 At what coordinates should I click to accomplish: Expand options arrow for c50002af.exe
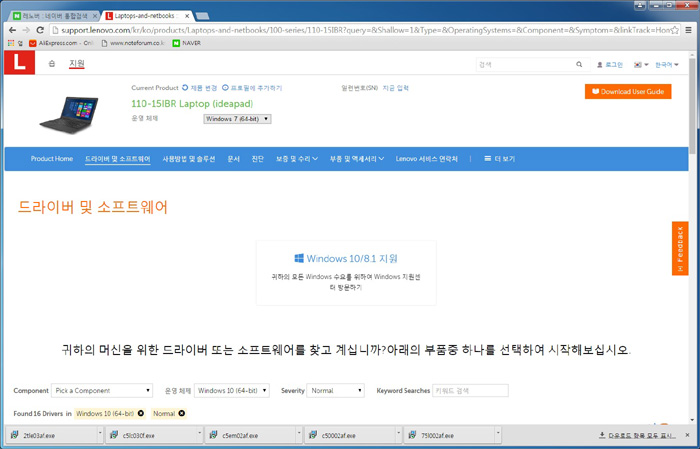tap(399, 434)
